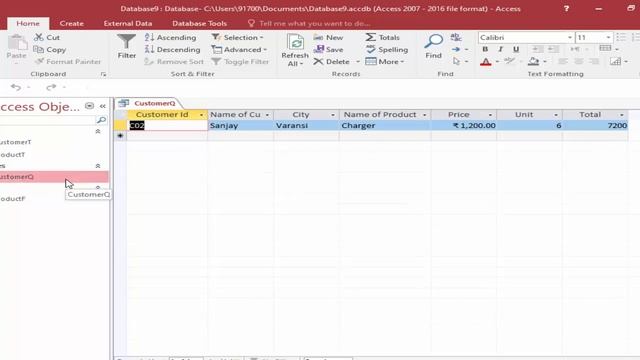This screenshot has width=640, height=360.
Task: Click the Charger product cell
Action: tap(385, 126)
